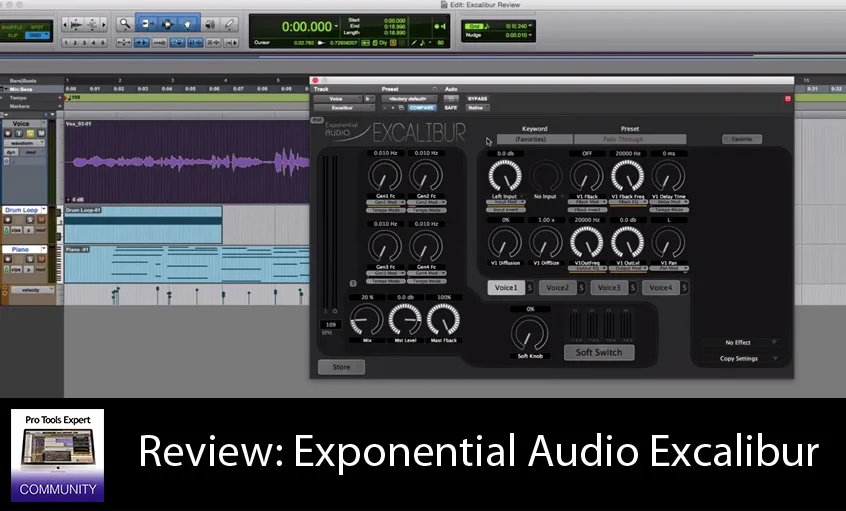The image size is (846, 511).
Task: Toggle plugin BYPASS button
Action: coord(477,99)
